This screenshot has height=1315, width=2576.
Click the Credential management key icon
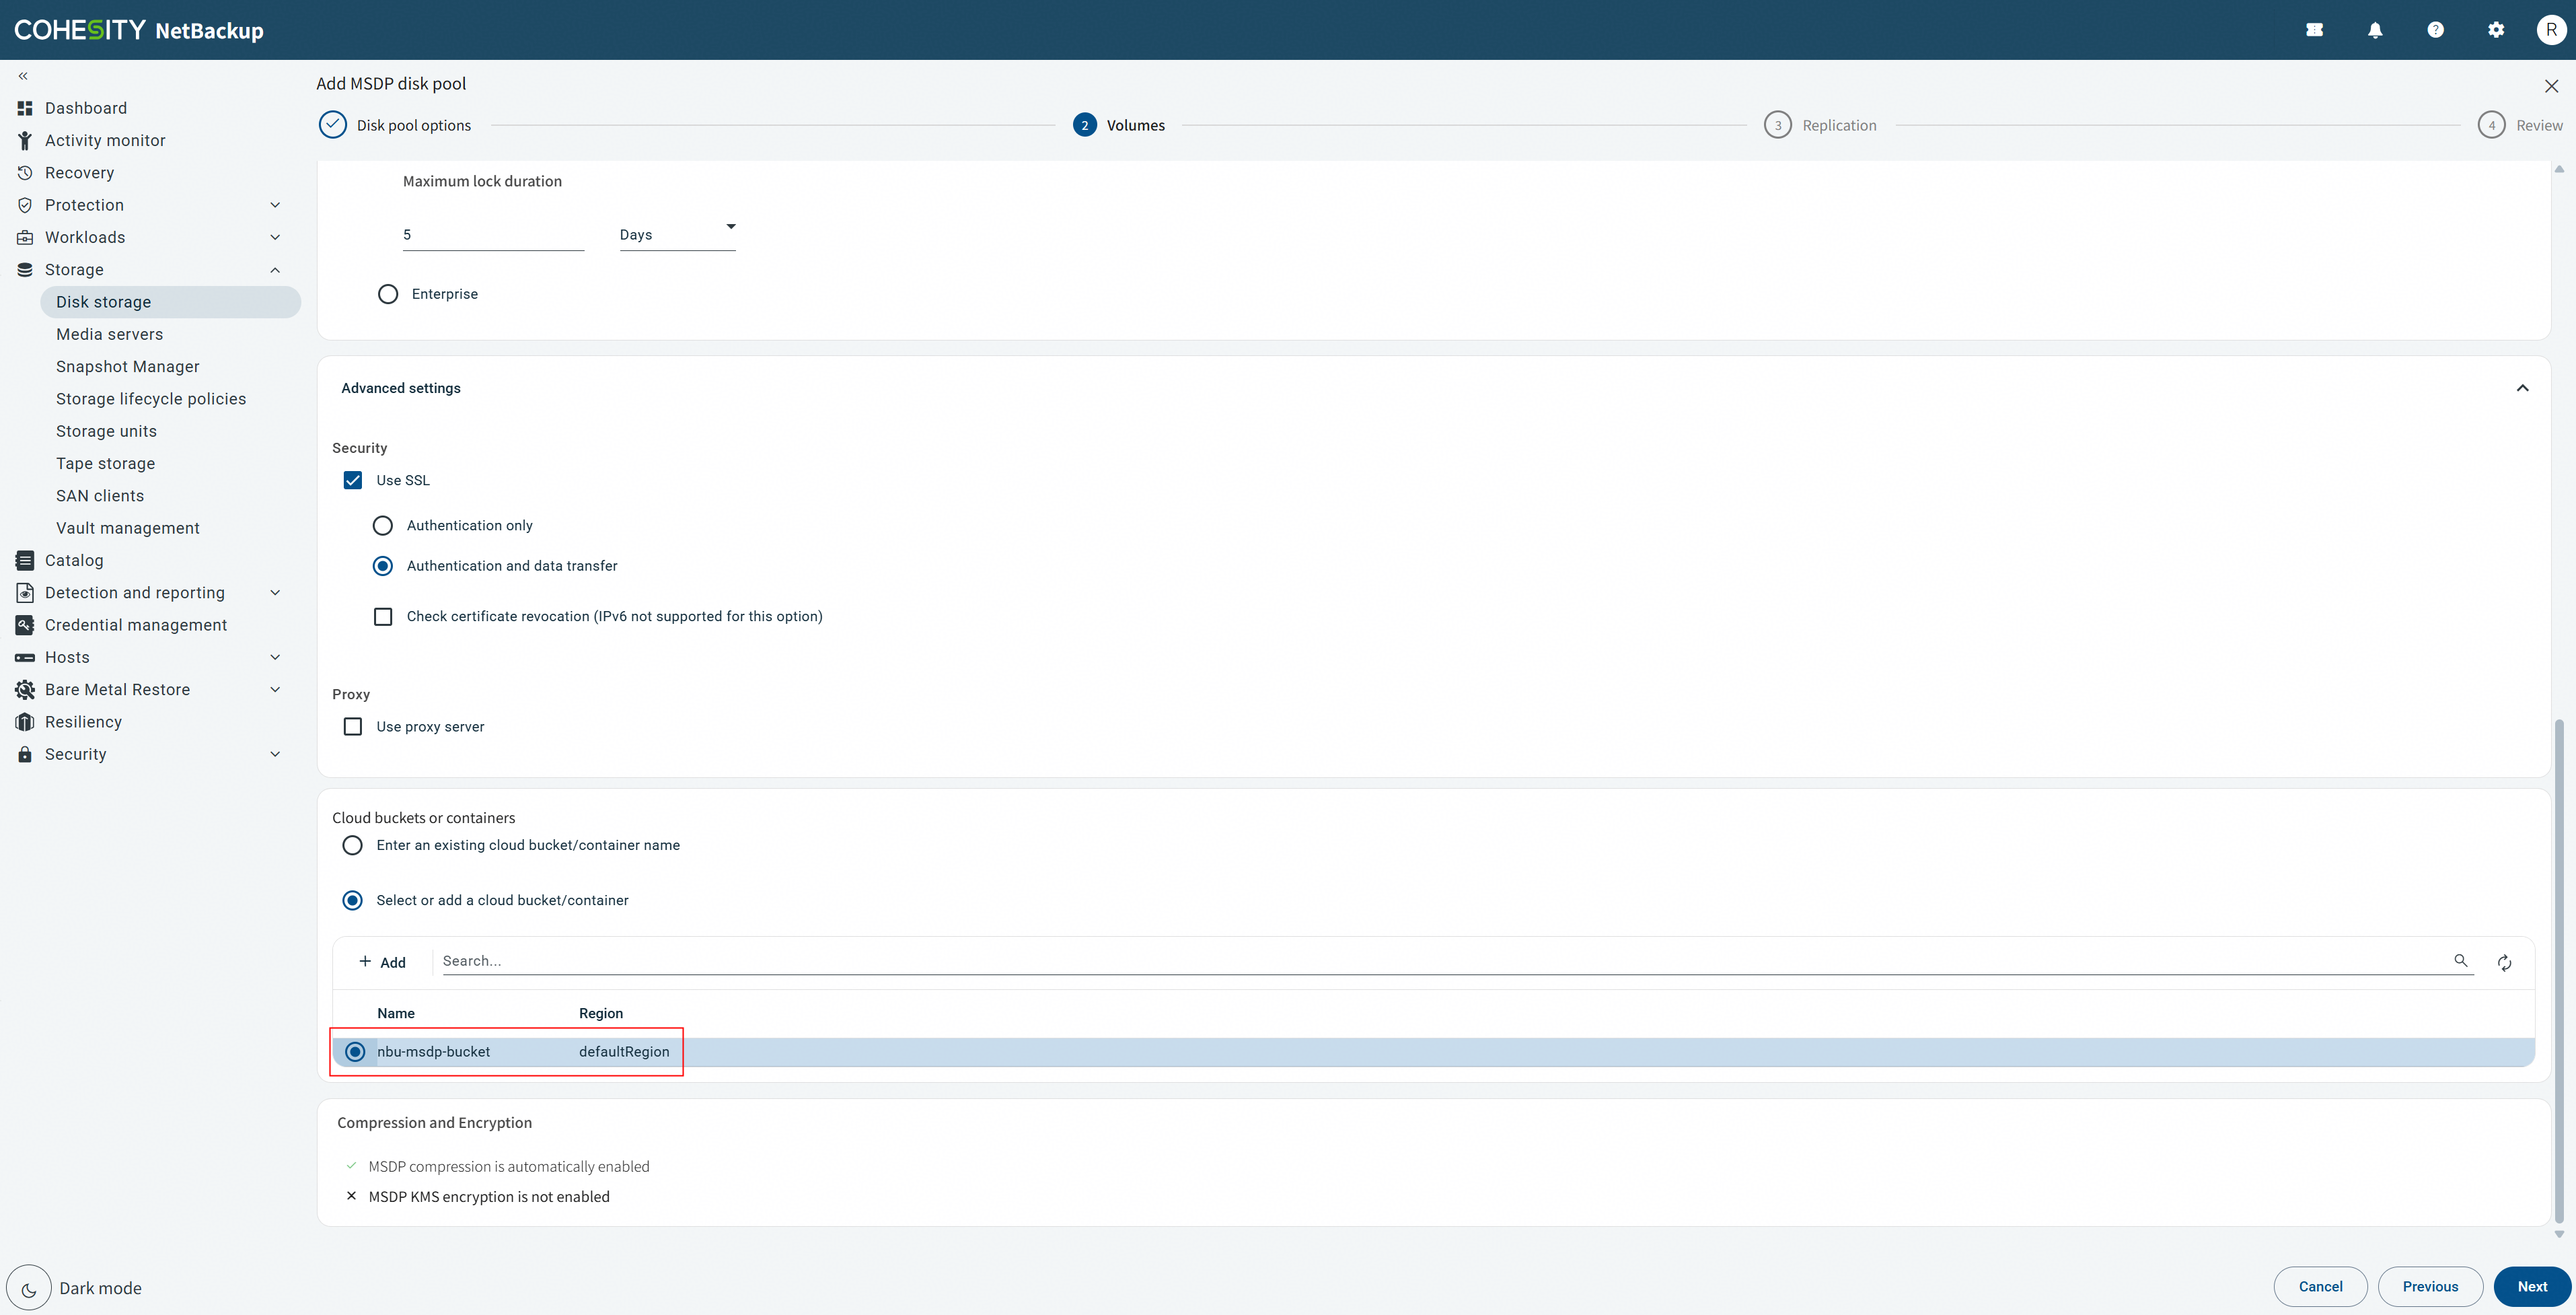coord(25,625)
